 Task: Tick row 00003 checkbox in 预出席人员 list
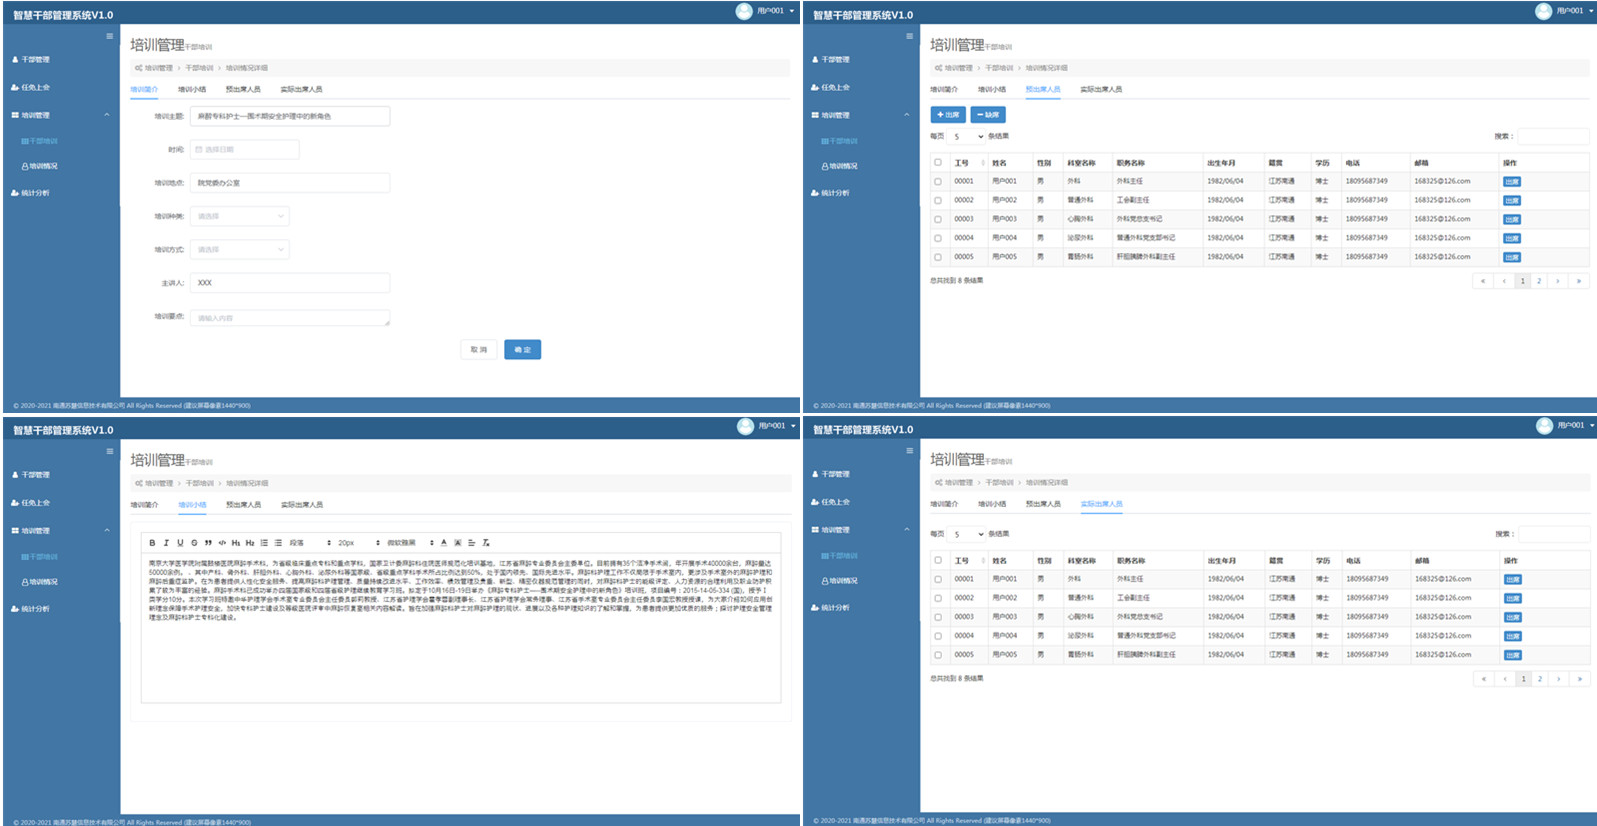click(937, 219)
